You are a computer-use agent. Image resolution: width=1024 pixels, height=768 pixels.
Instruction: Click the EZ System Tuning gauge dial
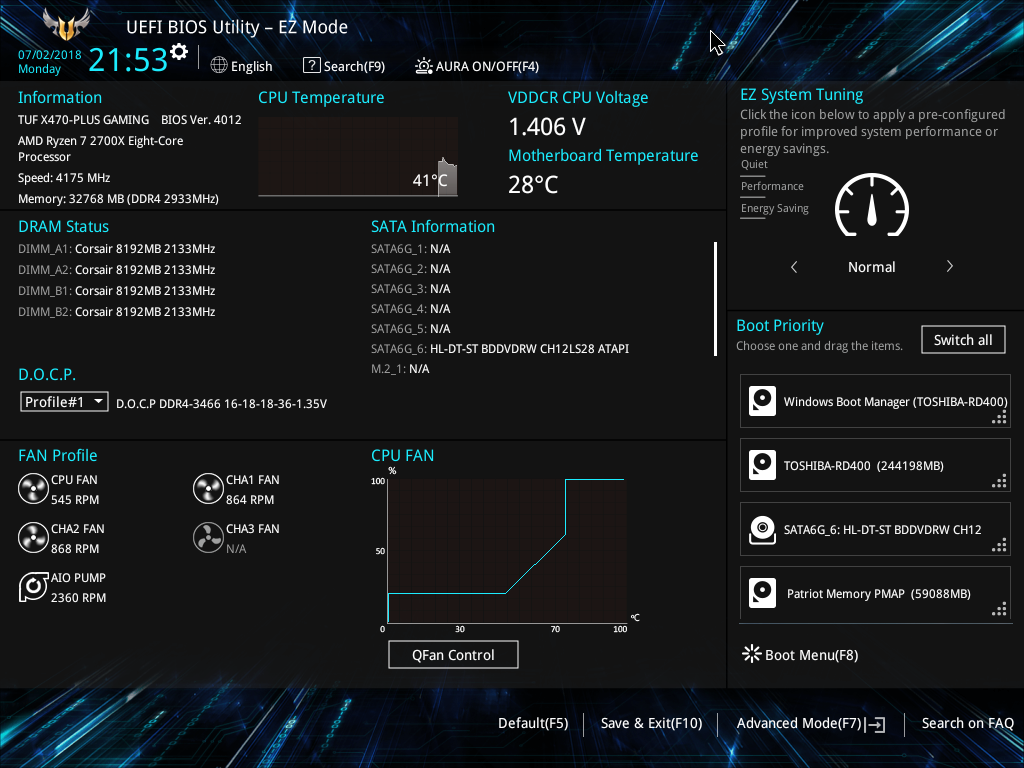pyautogui.click(x=872, y=206)
